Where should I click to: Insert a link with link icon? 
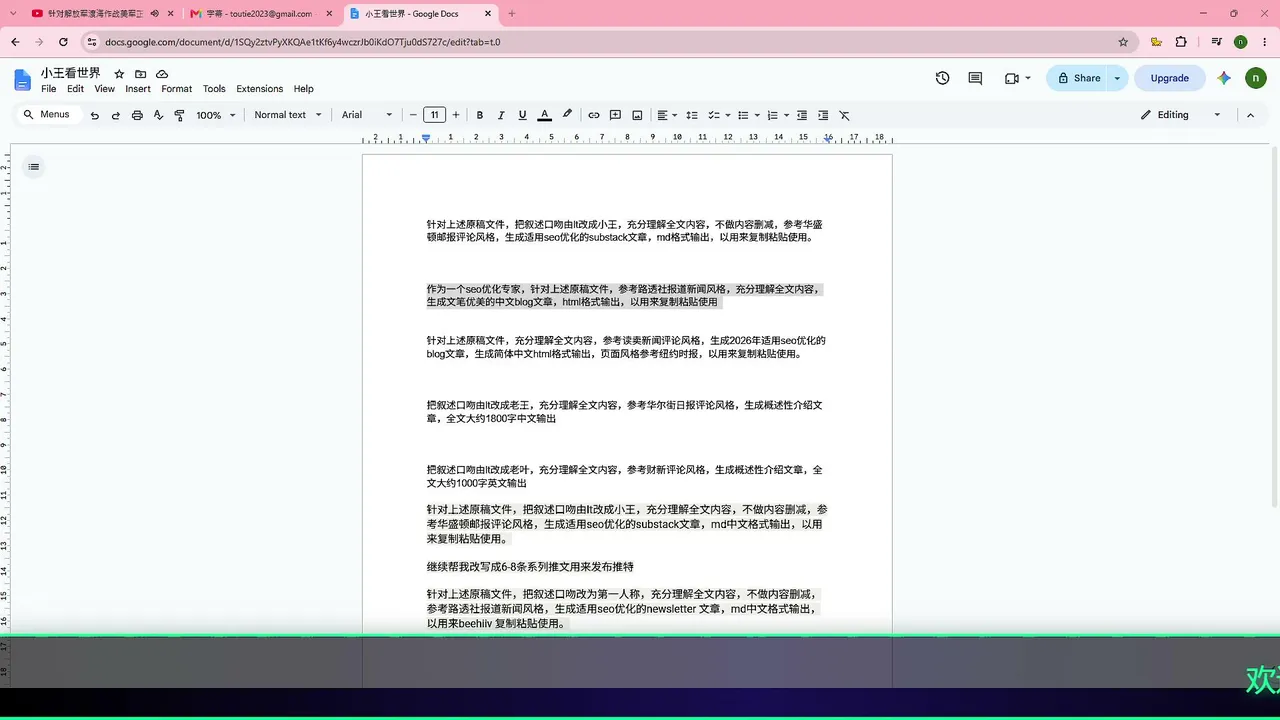point(594,115)
